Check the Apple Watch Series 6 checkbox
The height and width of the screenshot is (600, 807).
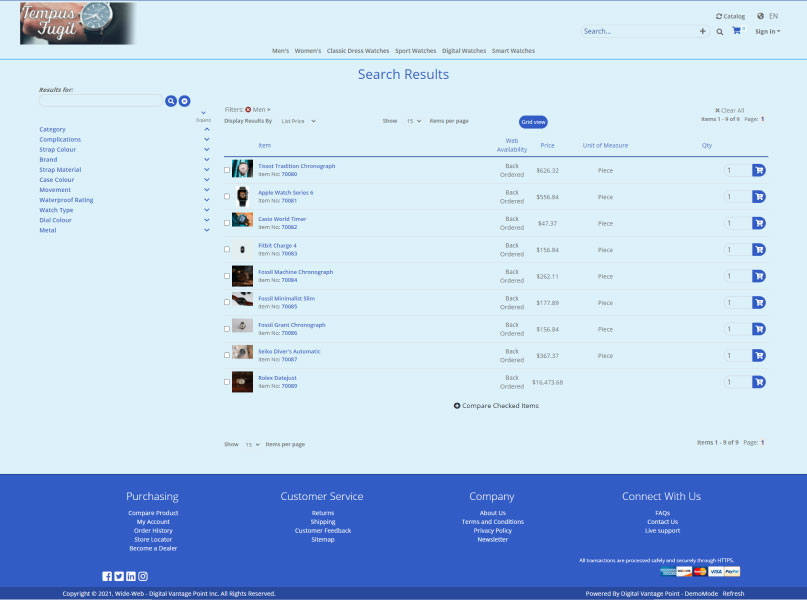point(227,197)
